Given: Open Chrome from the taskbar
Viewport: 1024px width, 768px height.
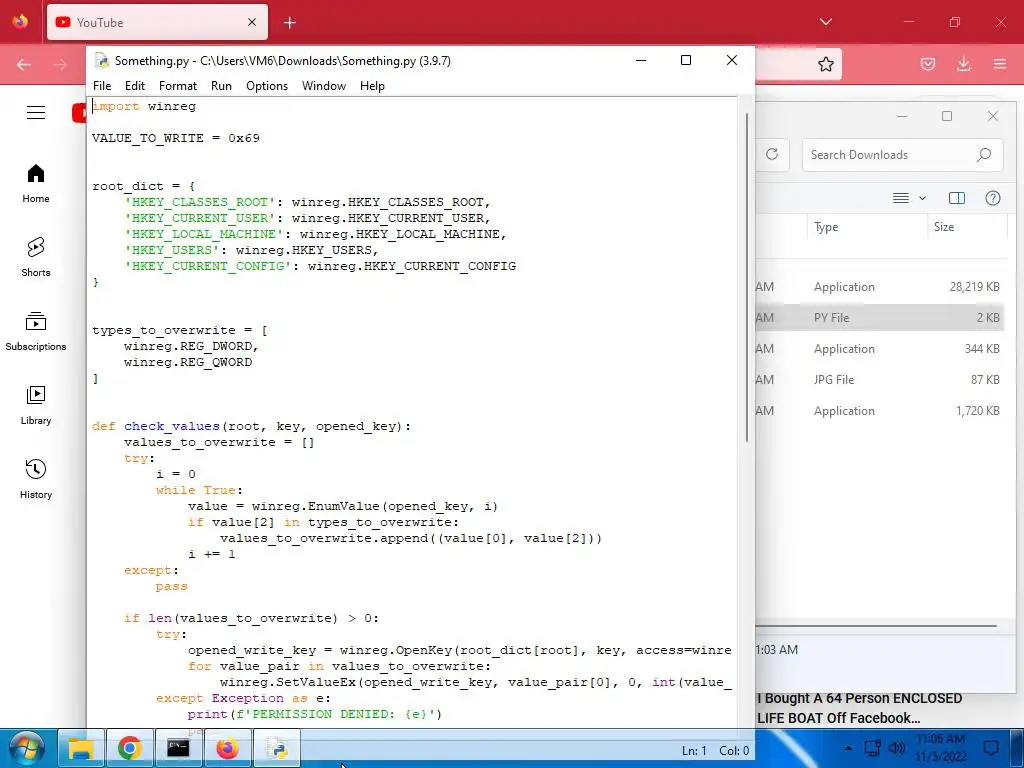Looking at the screenshot, I should 129,748.
